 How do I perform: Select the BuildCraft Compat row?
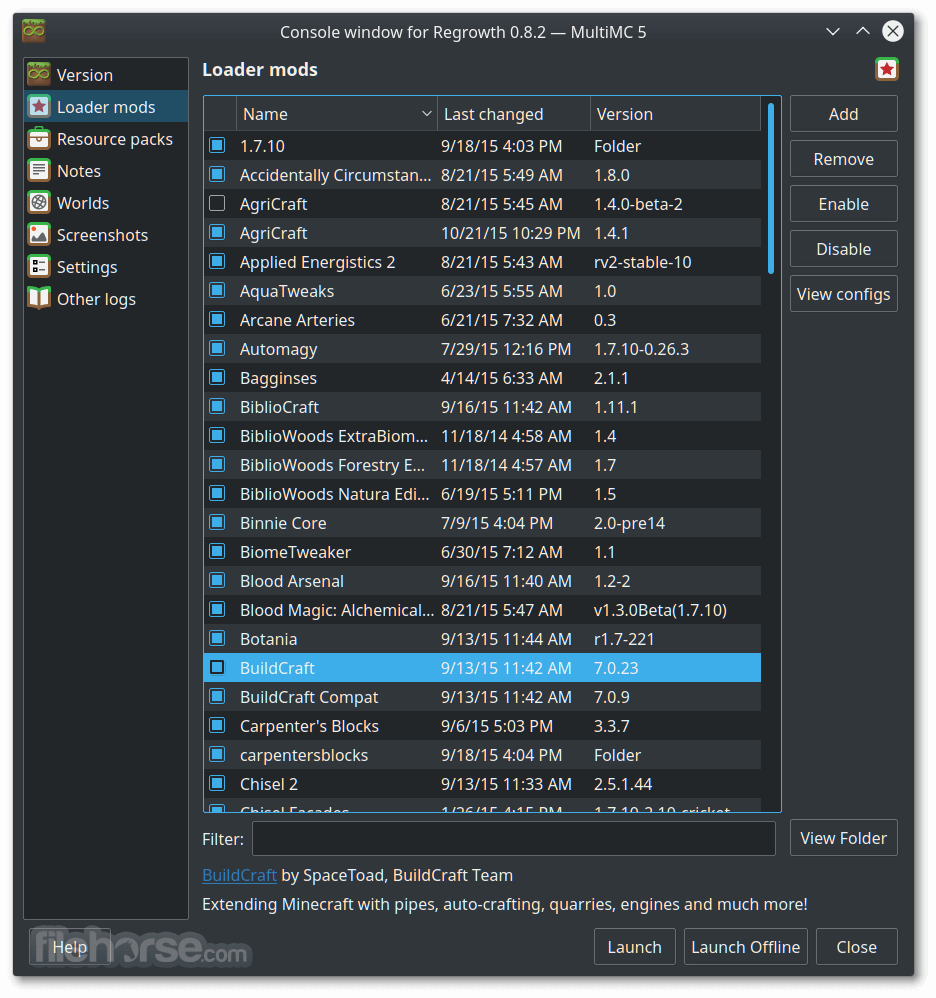tap(482, 697)
